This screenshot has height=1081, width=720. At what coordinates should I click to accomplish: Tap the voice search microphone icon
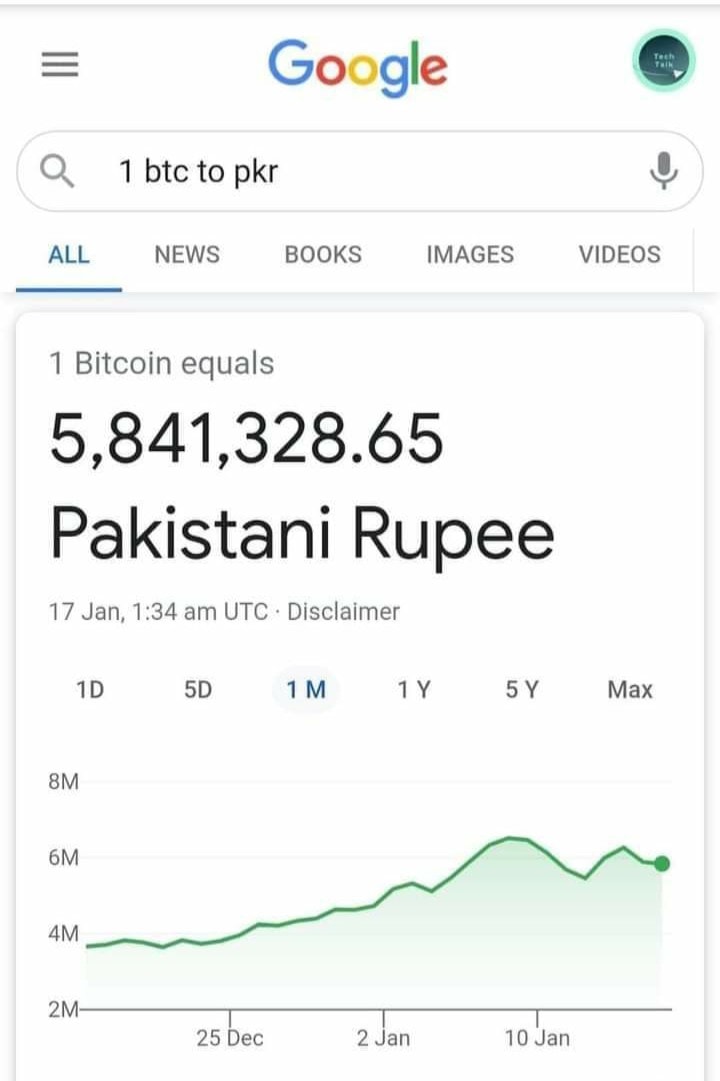tap(663, 171)
